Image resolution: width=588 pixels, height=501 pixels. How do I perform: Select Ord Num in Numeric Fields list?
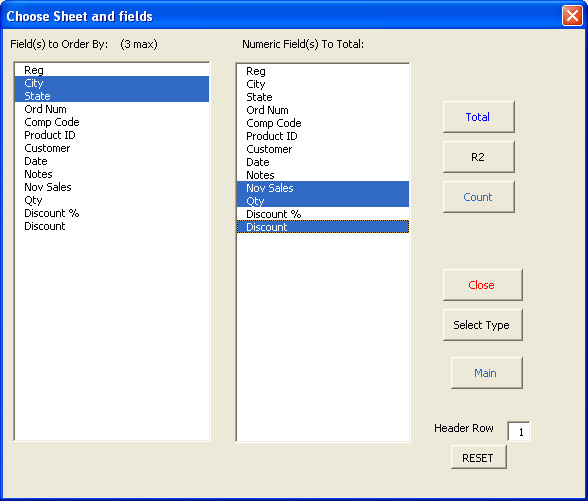(x=323, y=110)
